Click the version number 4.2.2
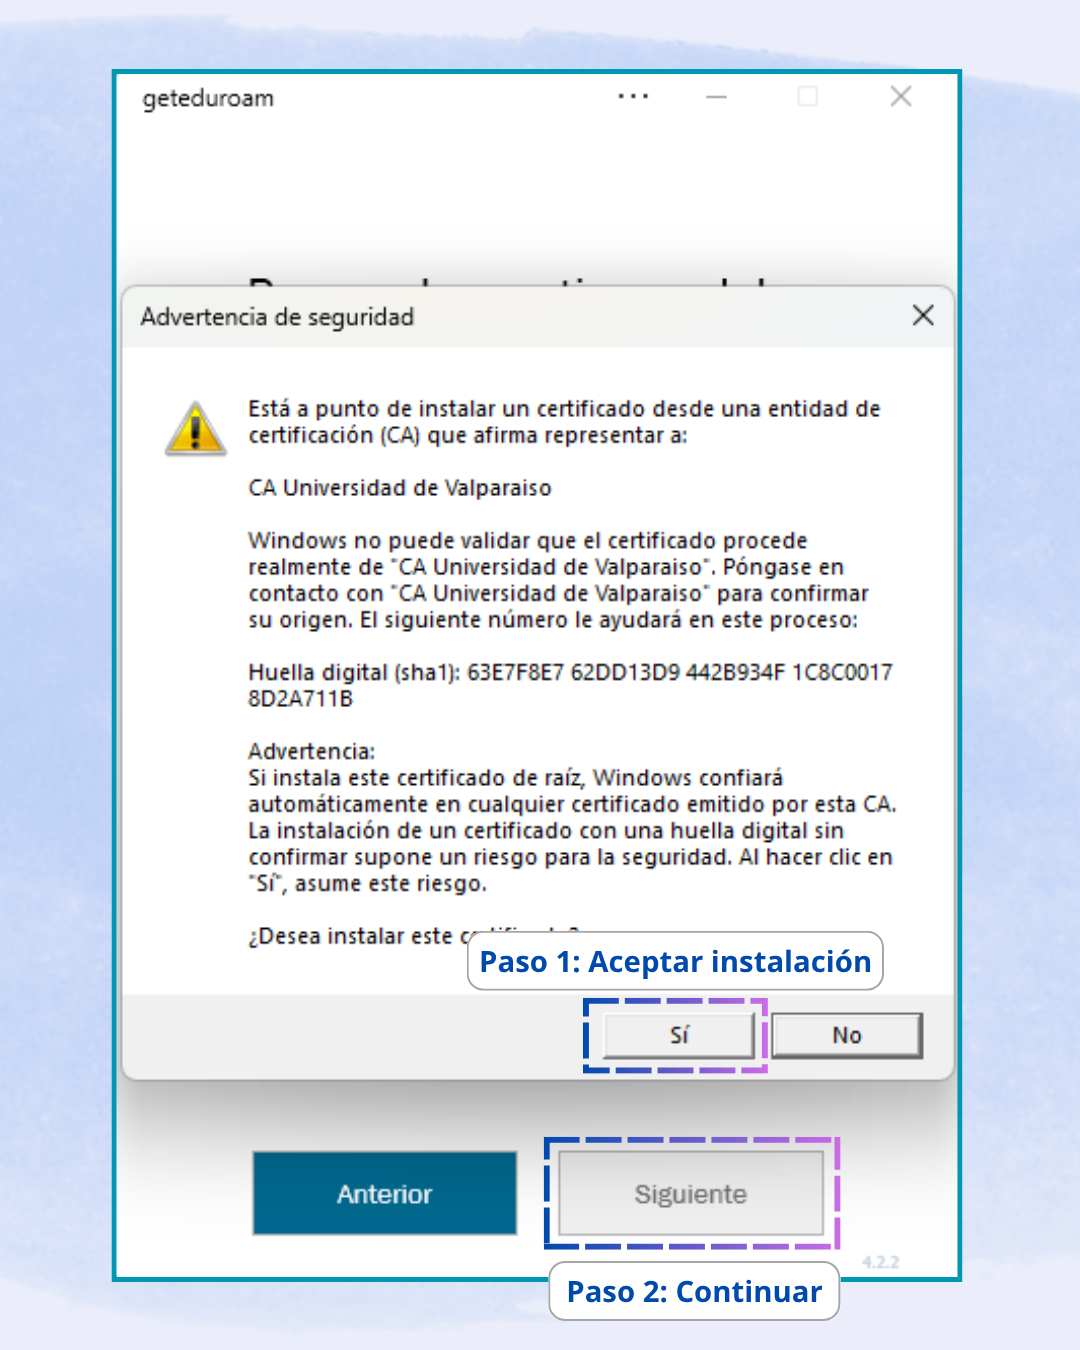1080x1350 pixels. click(881, 1262)
